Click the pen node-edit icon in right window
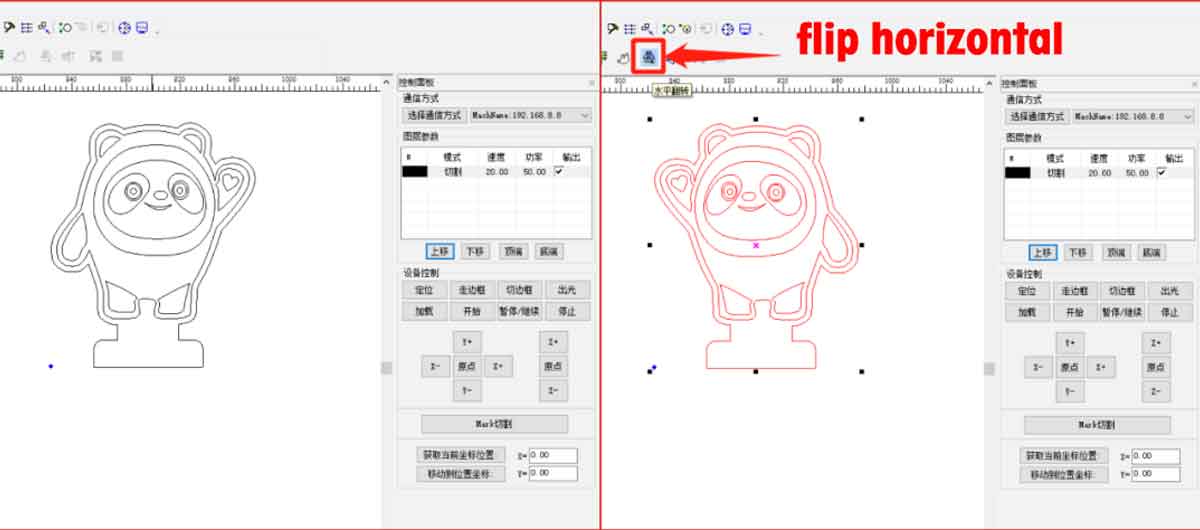 pos(612,29)
